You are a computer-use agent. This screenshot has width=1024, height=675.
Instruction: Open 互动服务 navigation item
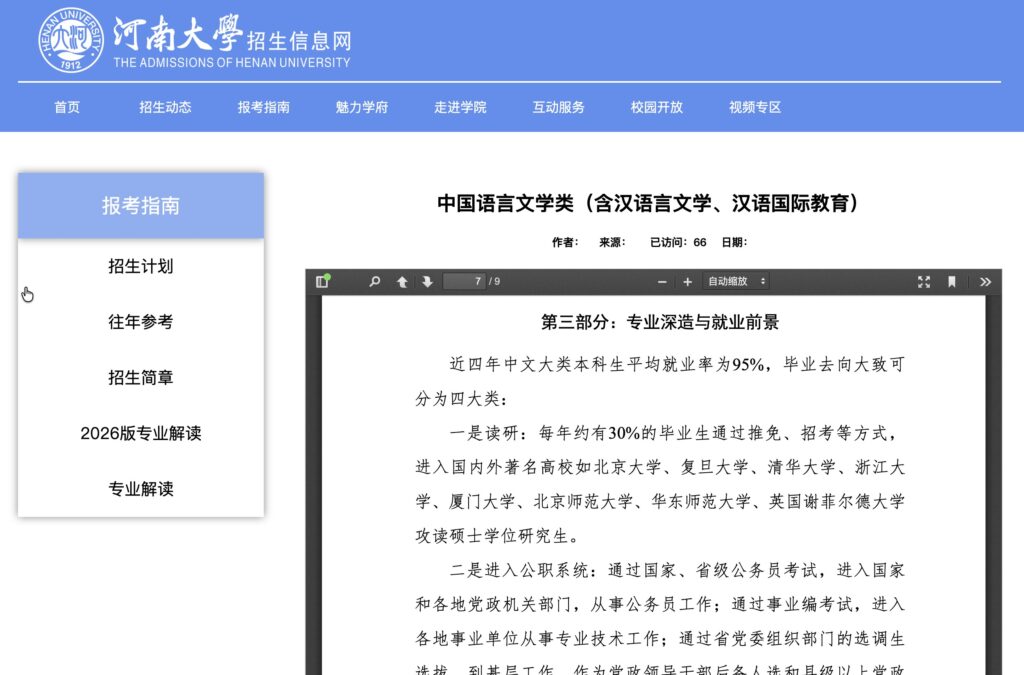pos(558,107)
